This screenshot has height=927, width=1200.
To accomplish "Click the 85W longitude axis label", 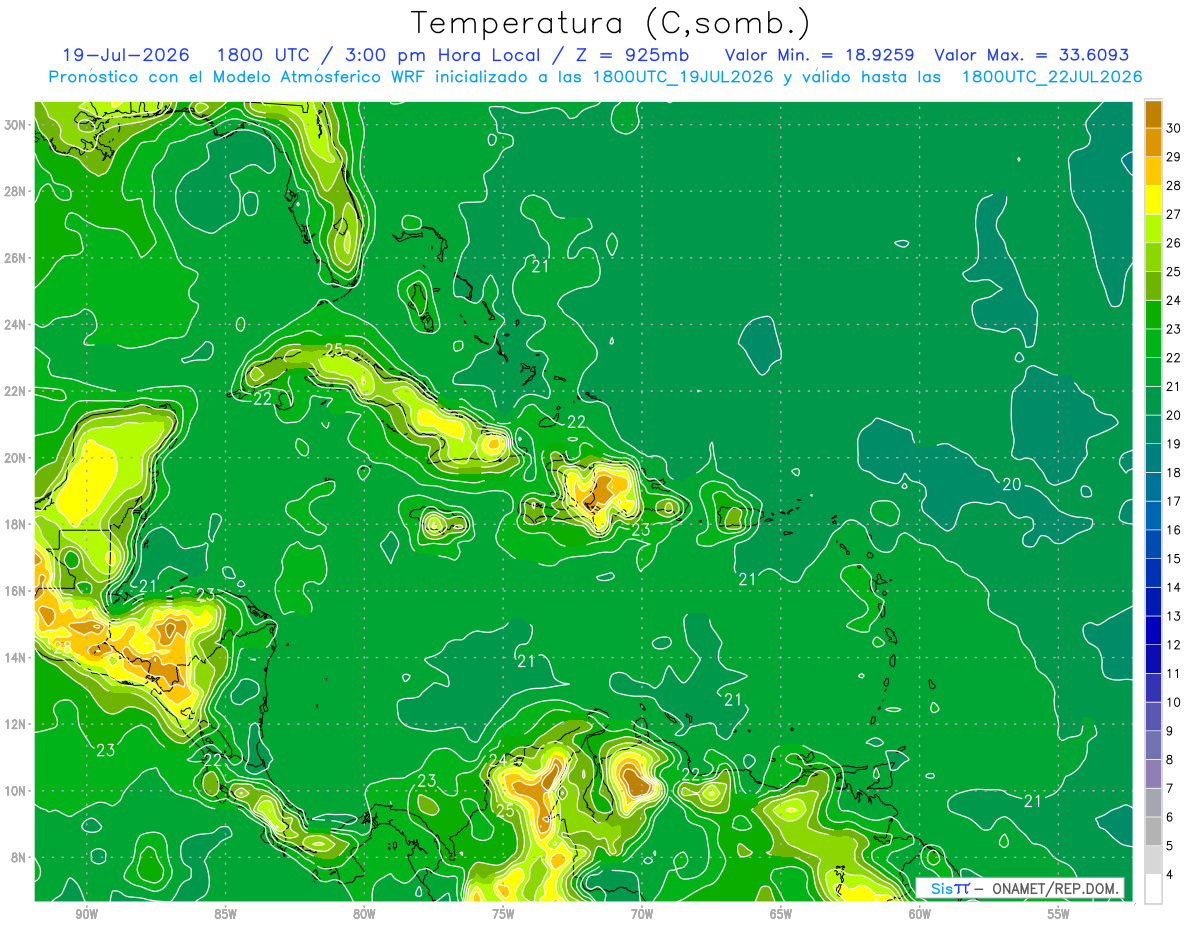I will click(x=225, y=914).
